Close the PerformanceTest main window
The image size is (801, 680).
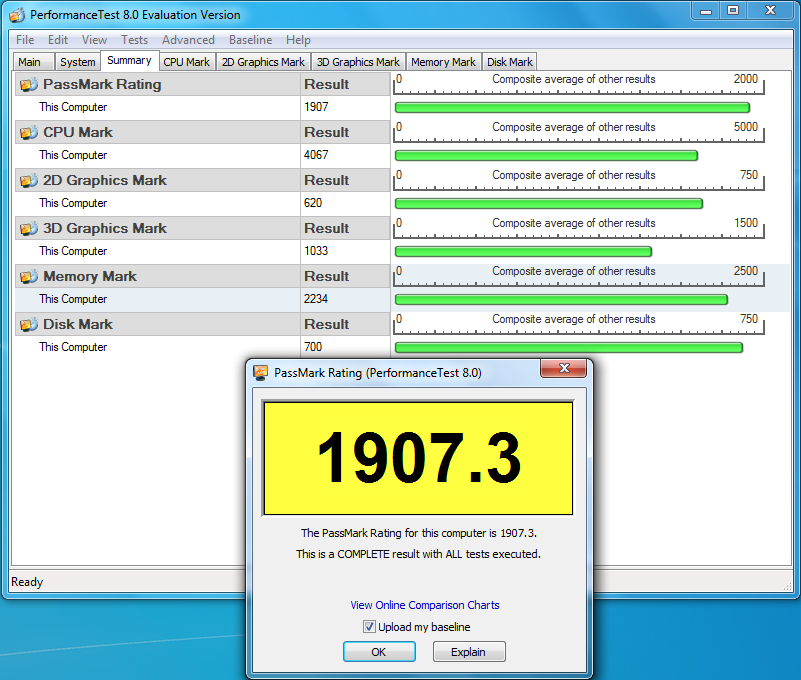(771, 11)
